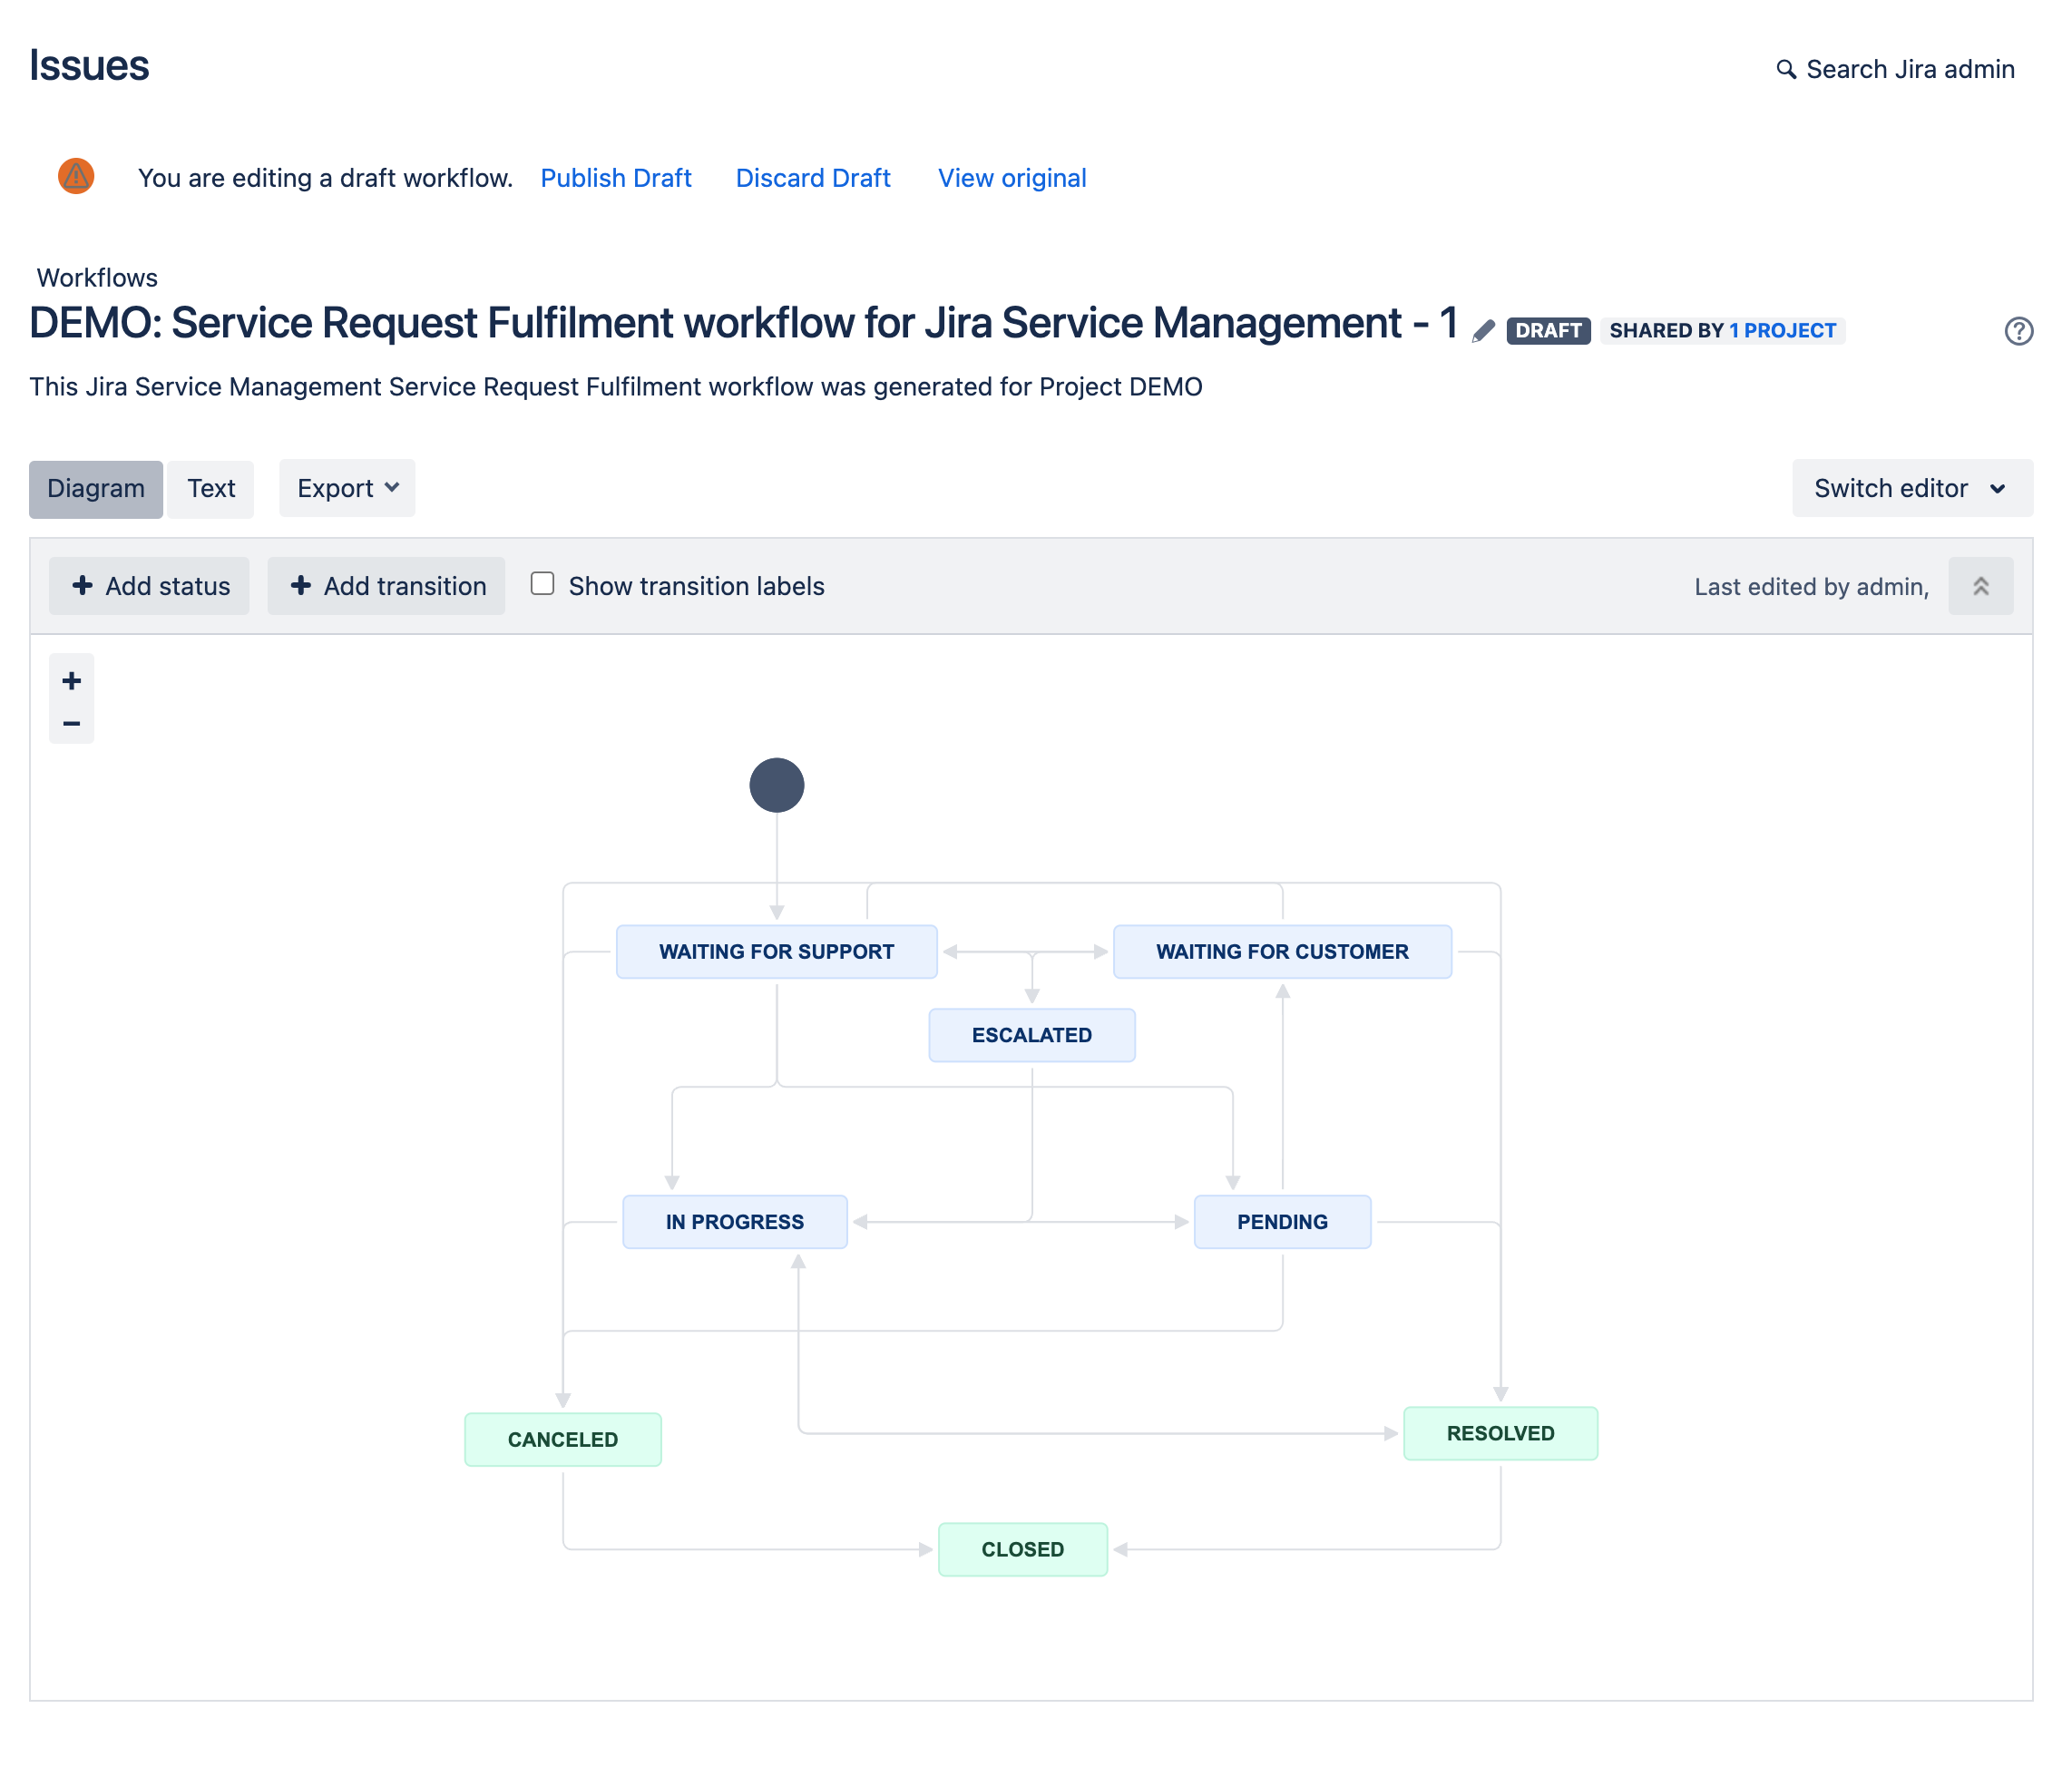Image resolution: width=2072 pixels, height=1767 pixels.
Task: Select the PENDING status node
Action: tap(1282, 1222)
